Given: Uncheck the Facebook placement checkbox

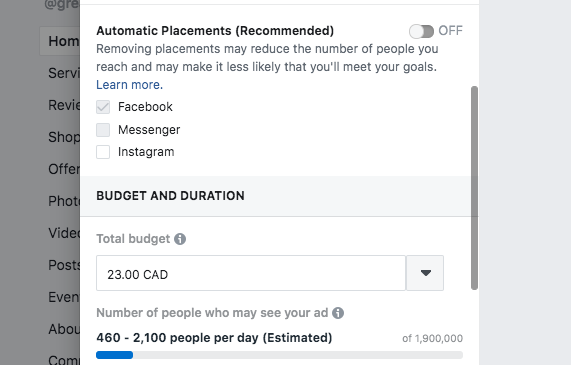Looking at the screenshot, I should click(x=103, y=107).
